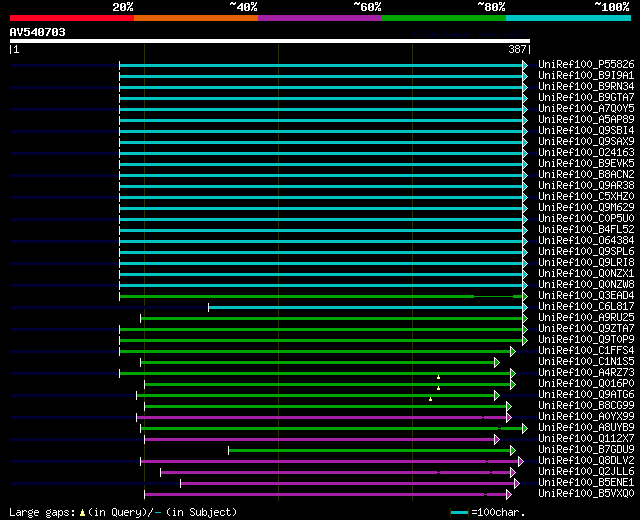The width and height of the screenshot is (640, 520).
Task: Click the query end position label 387
Action: (x=517, y=49)
